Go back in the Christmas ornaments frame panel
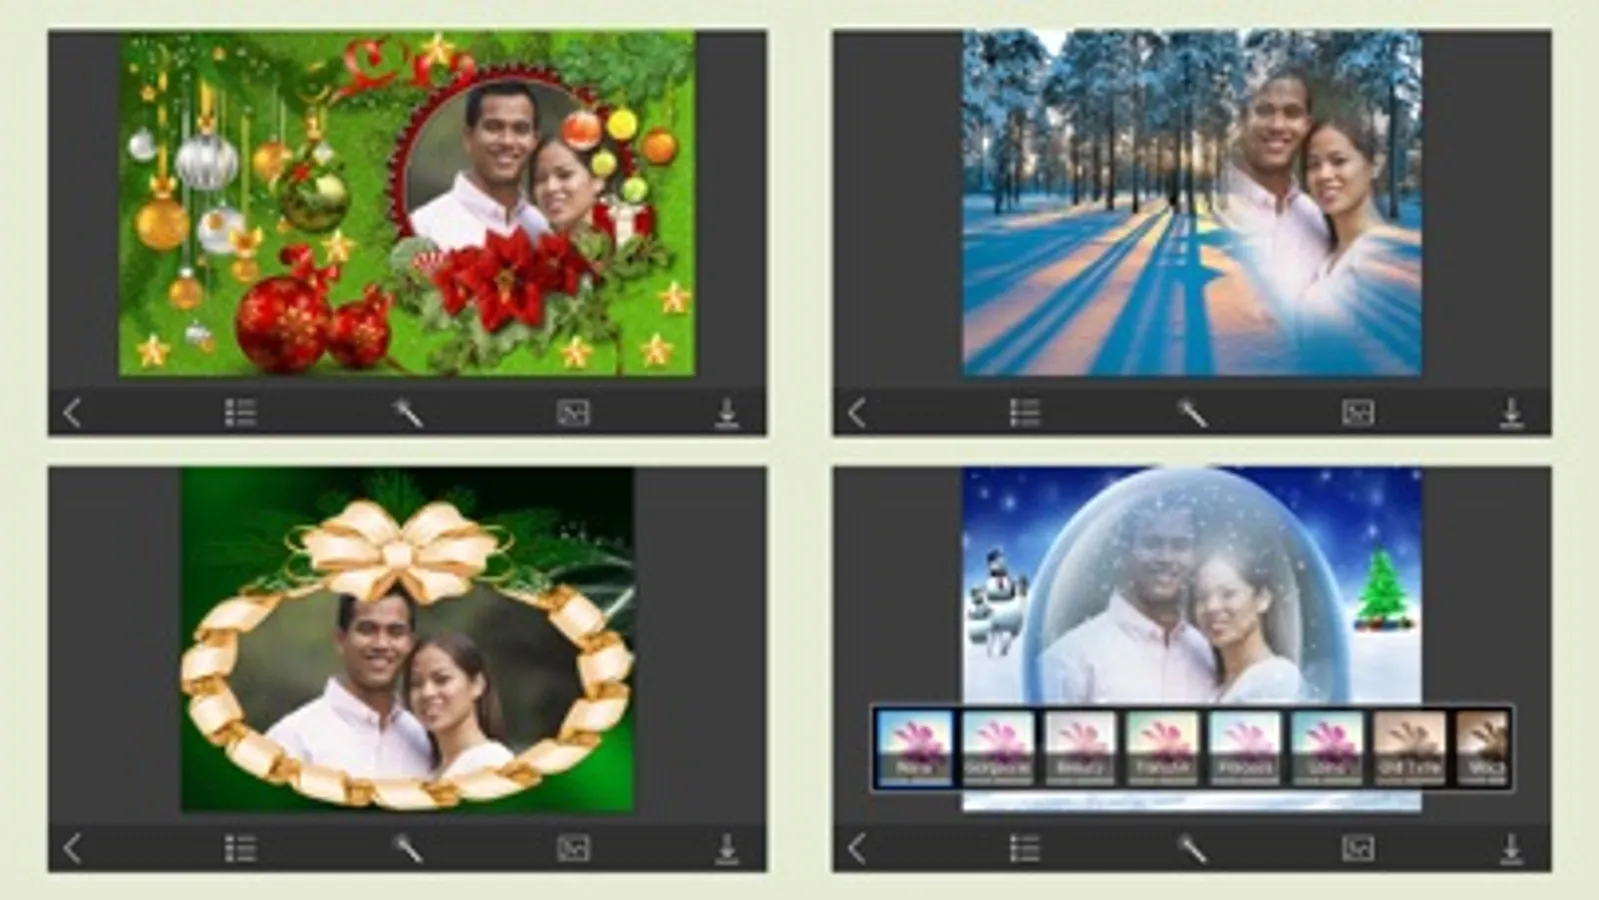This screenshot has height=900, width=1599. pyautogui.click(x=72, y=412)
